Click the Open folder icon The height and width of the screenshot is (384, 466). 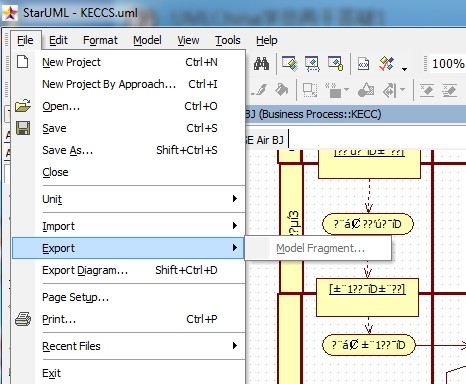click(x=23, y=106)
